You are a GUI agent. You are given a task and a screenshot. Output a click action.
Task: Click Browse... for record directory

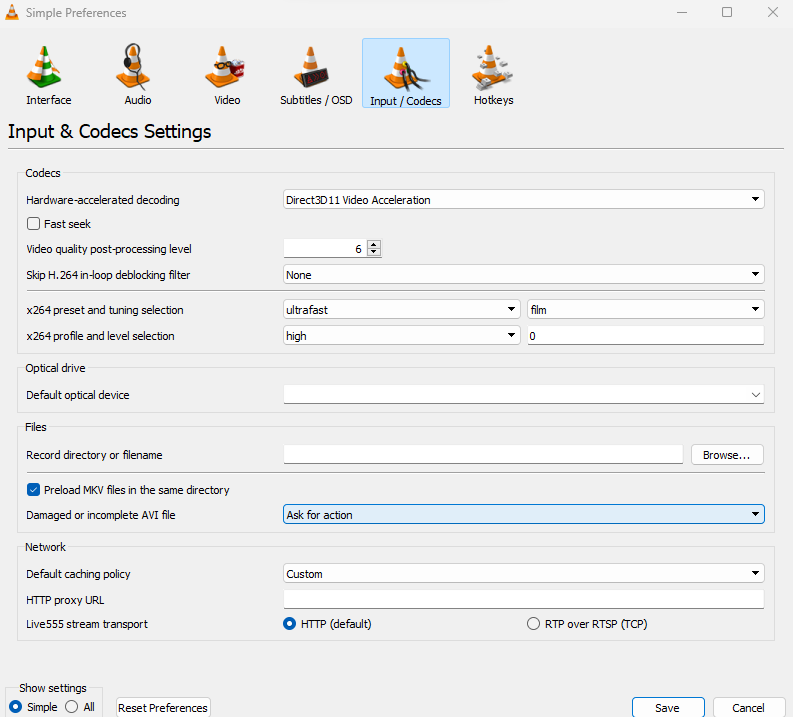pos(727,455)
